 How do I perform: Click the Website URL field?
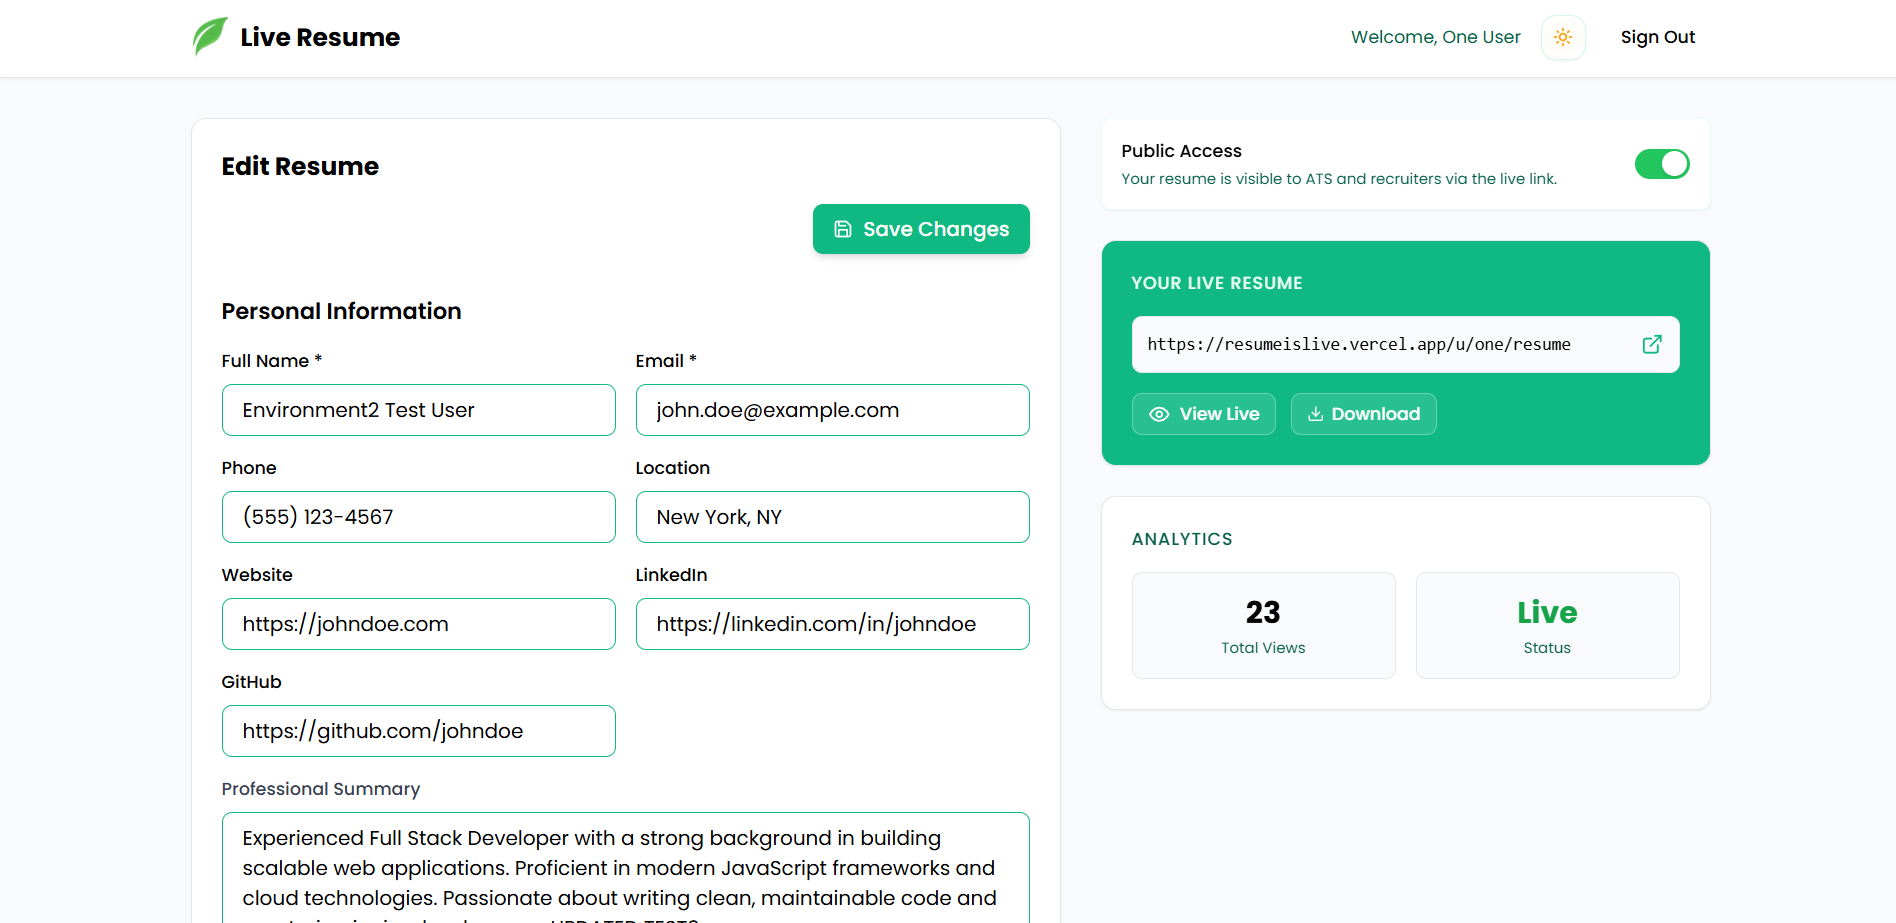click(x=418, y=624)
